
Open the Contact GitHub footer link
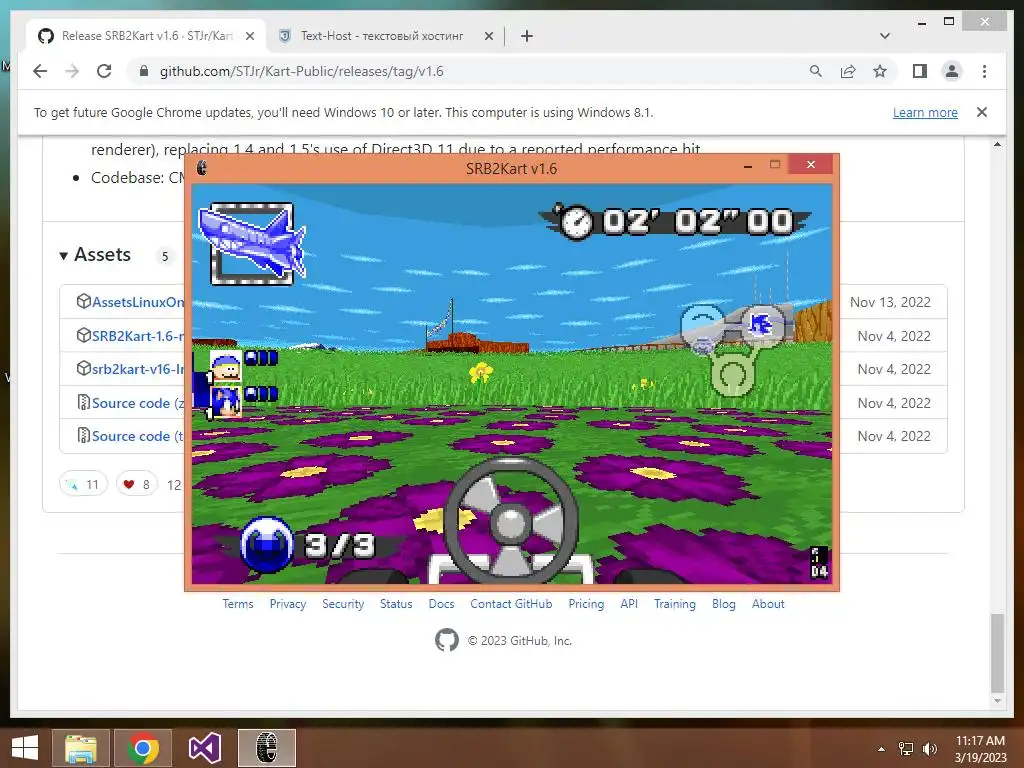pos(511,603)
